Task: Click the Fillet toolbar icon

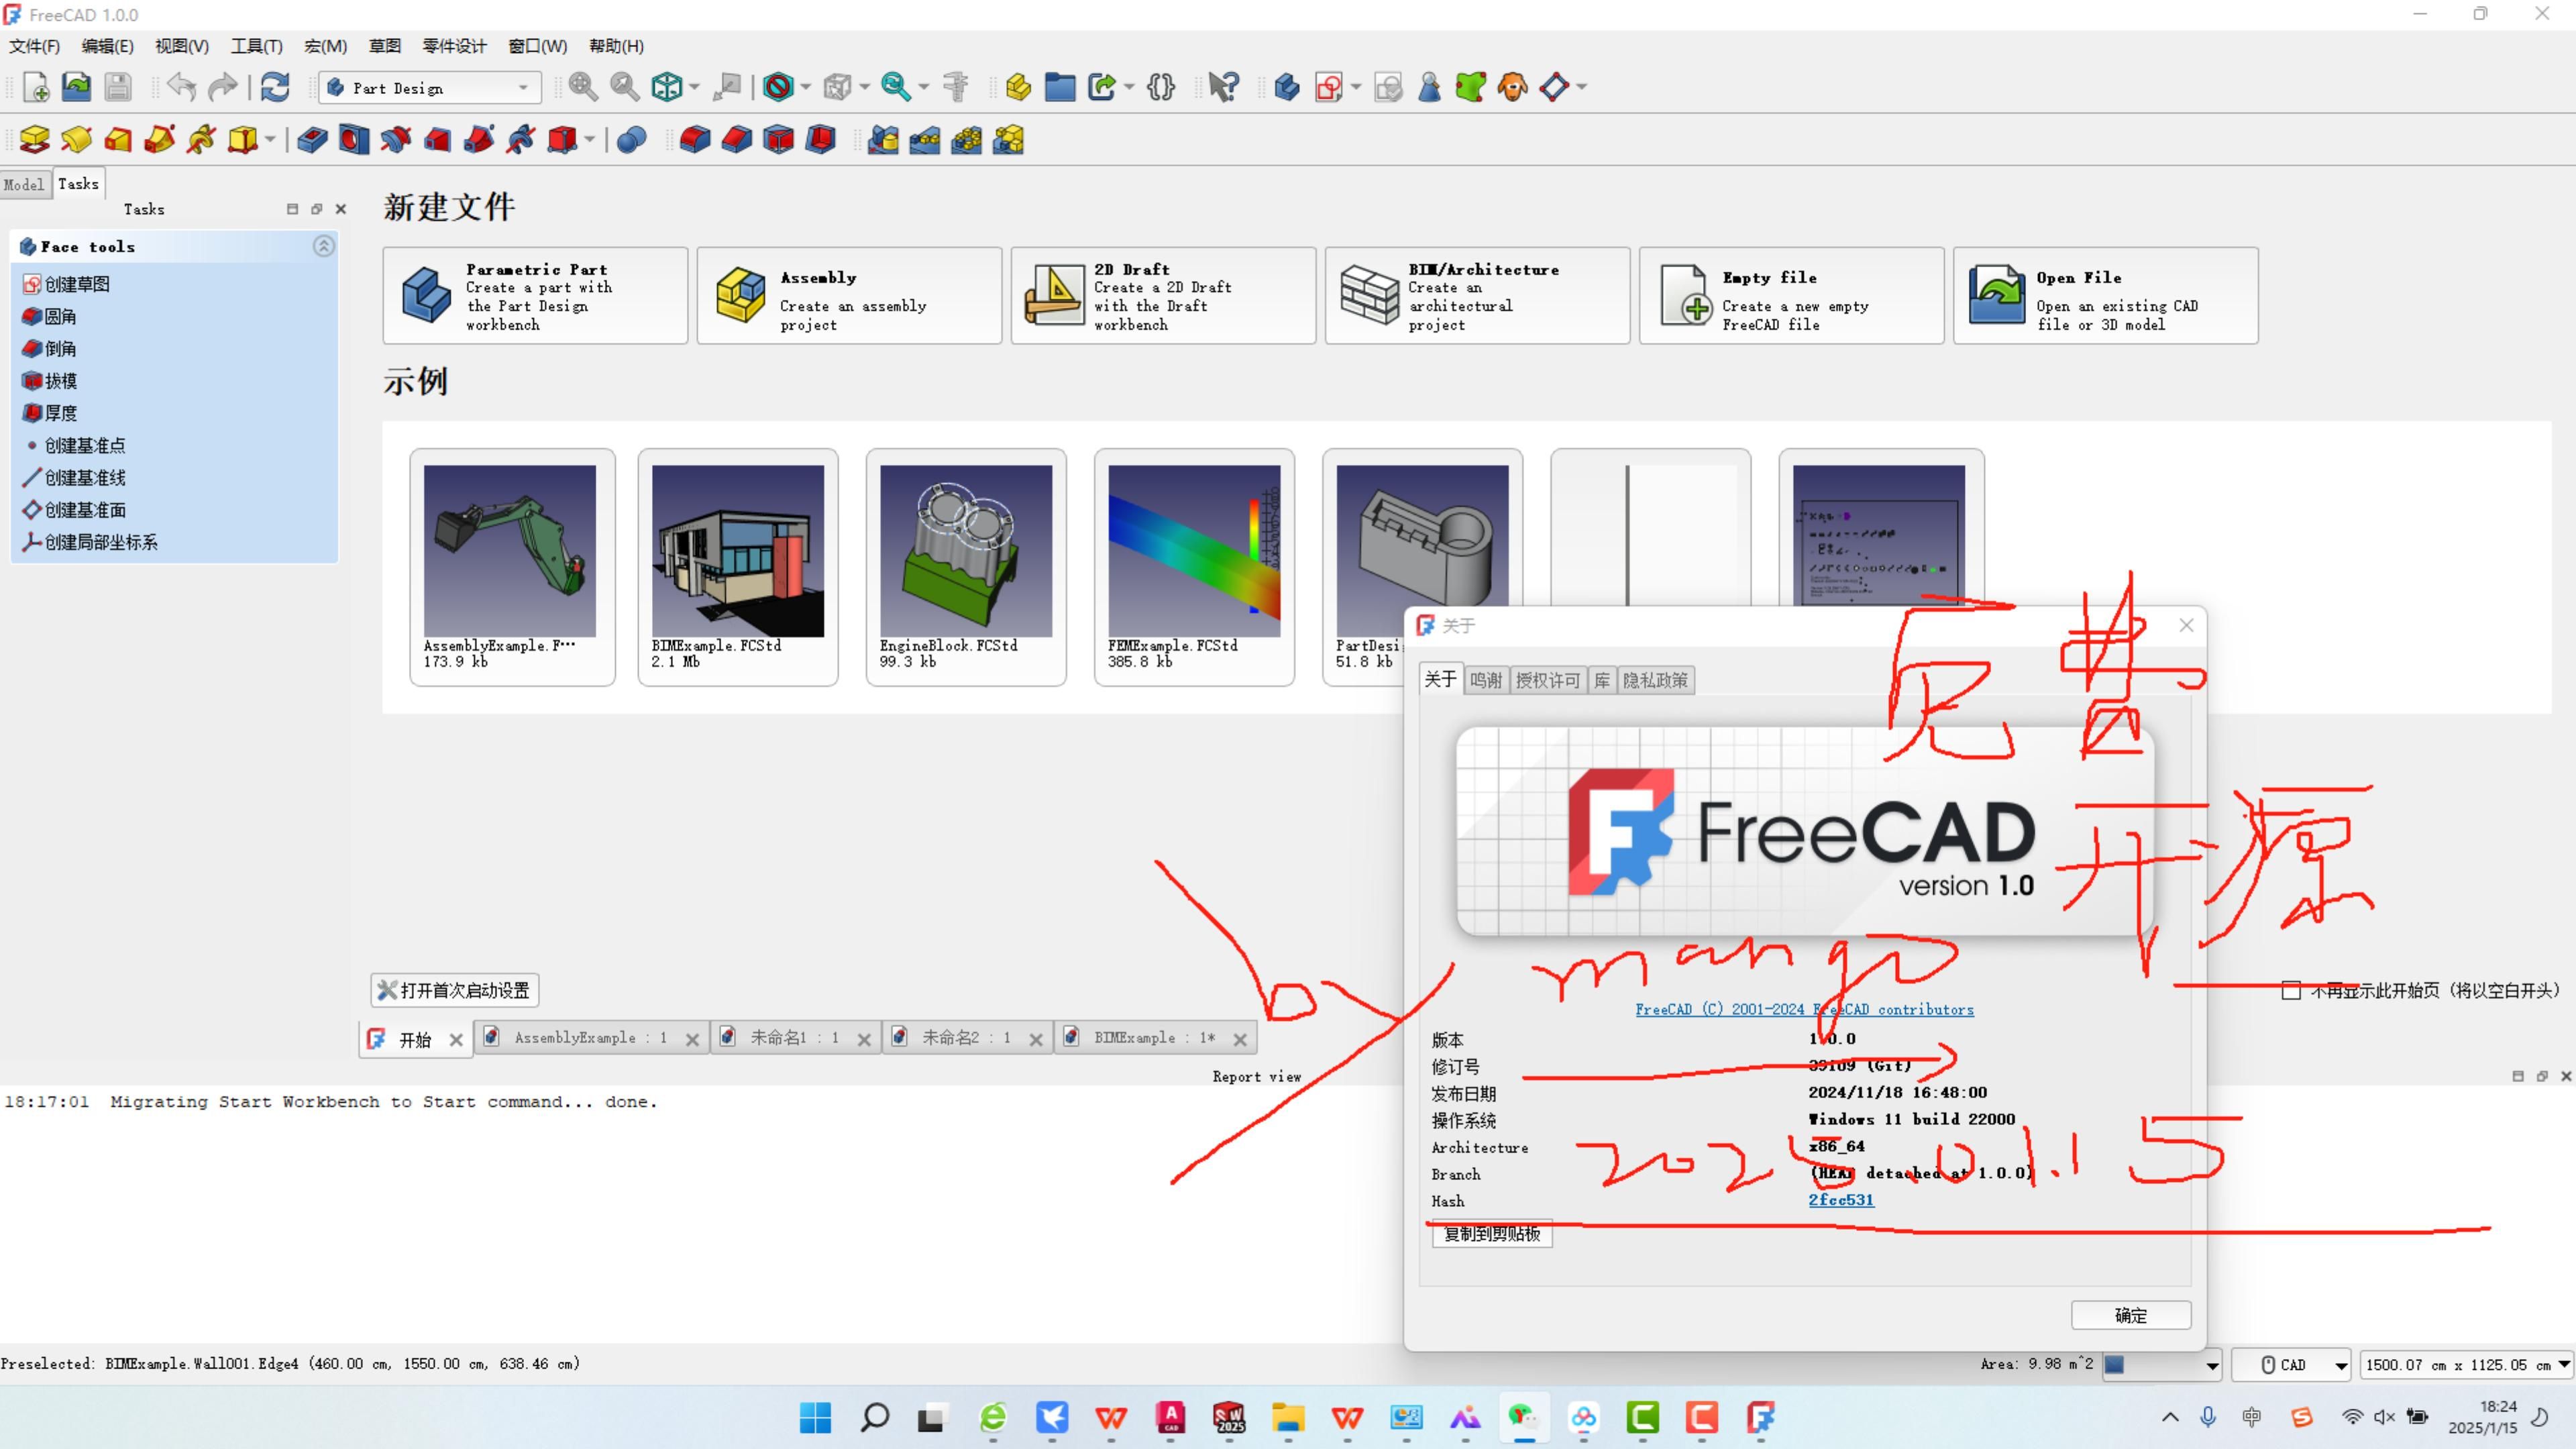Action: coord(695,140)
